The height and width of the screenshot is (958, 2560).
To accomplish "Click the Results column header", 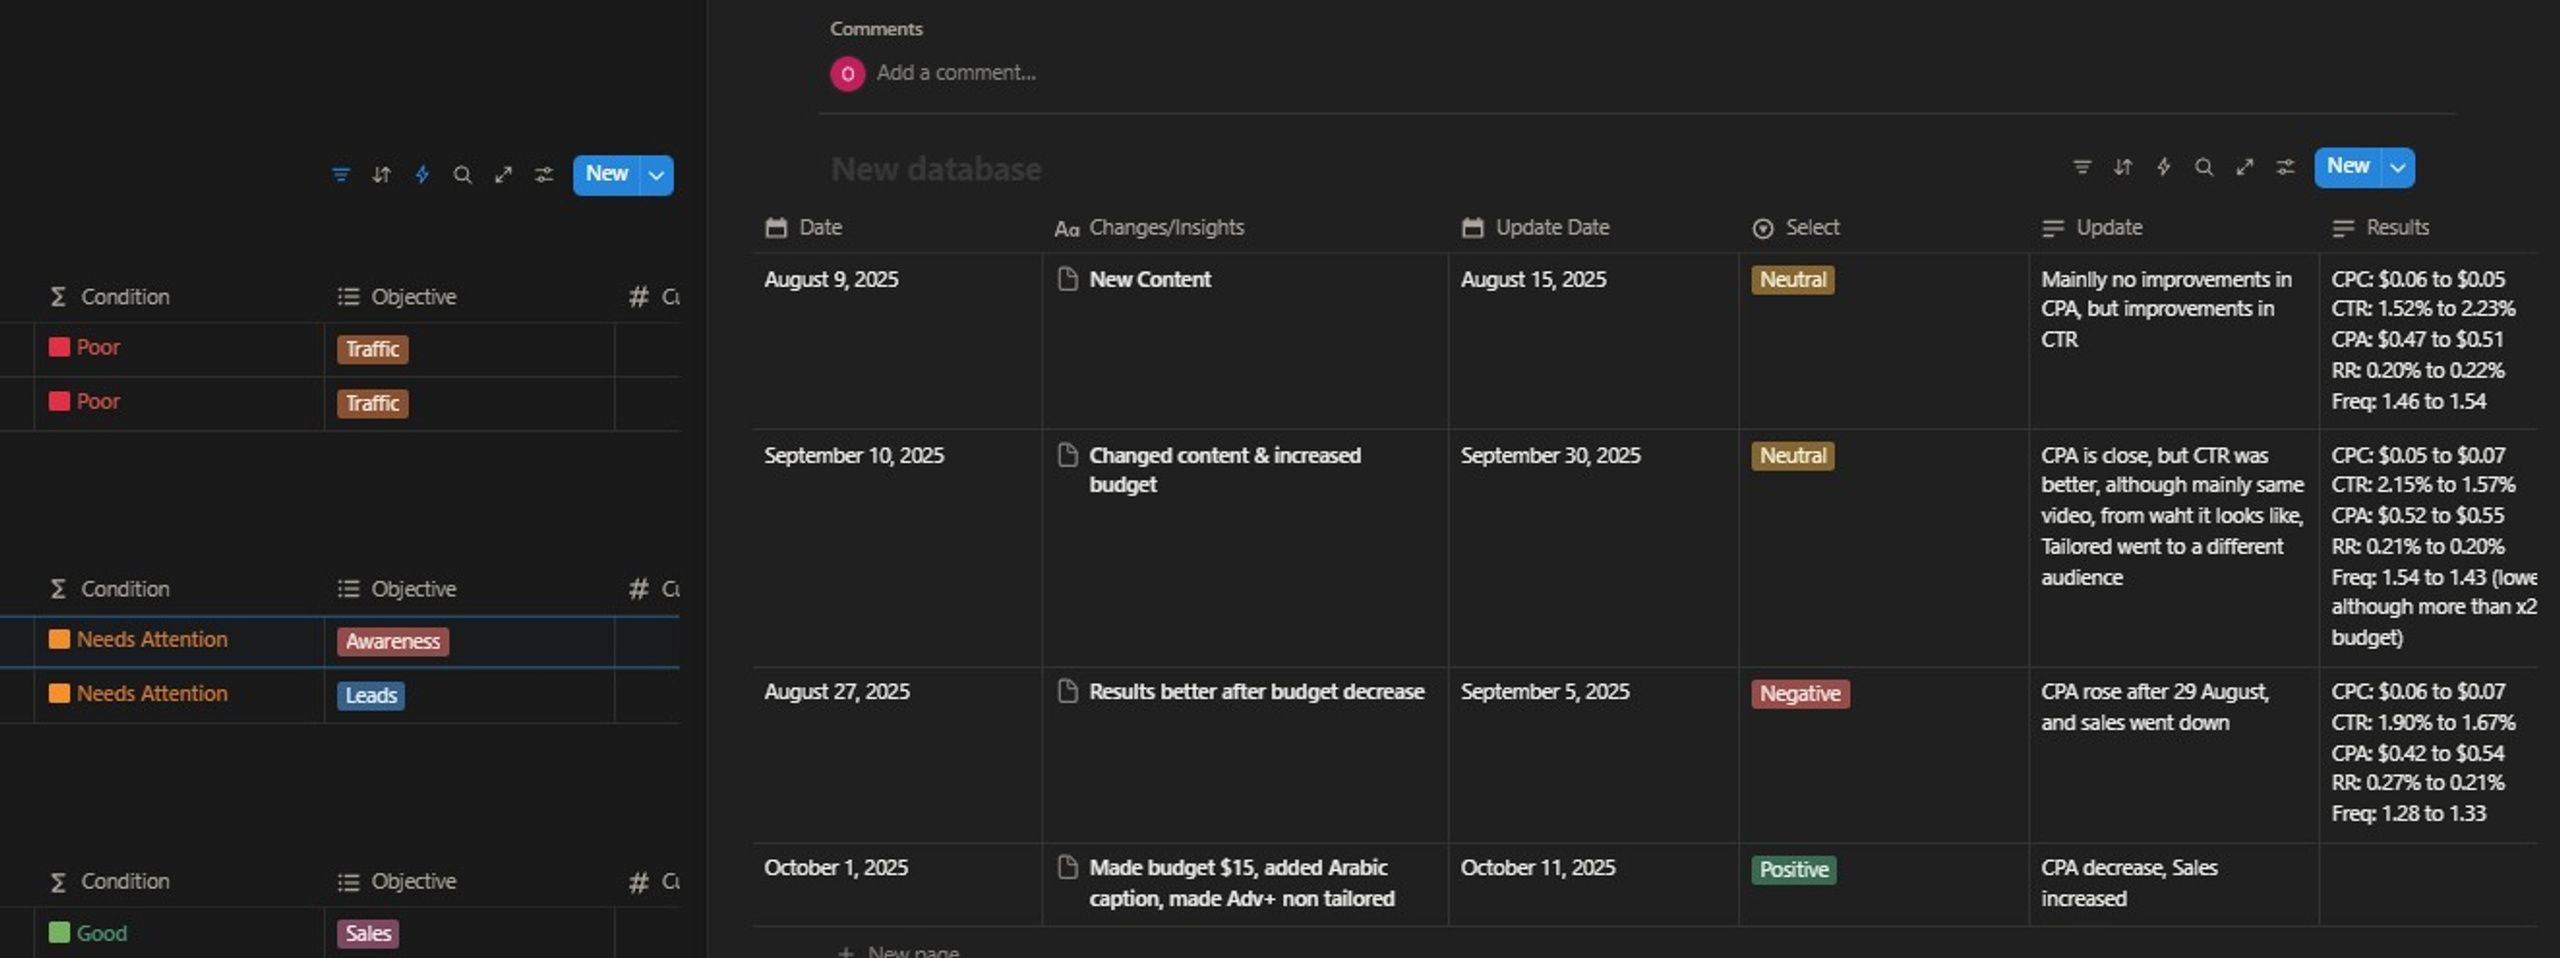I will (x=2430, y=228).
